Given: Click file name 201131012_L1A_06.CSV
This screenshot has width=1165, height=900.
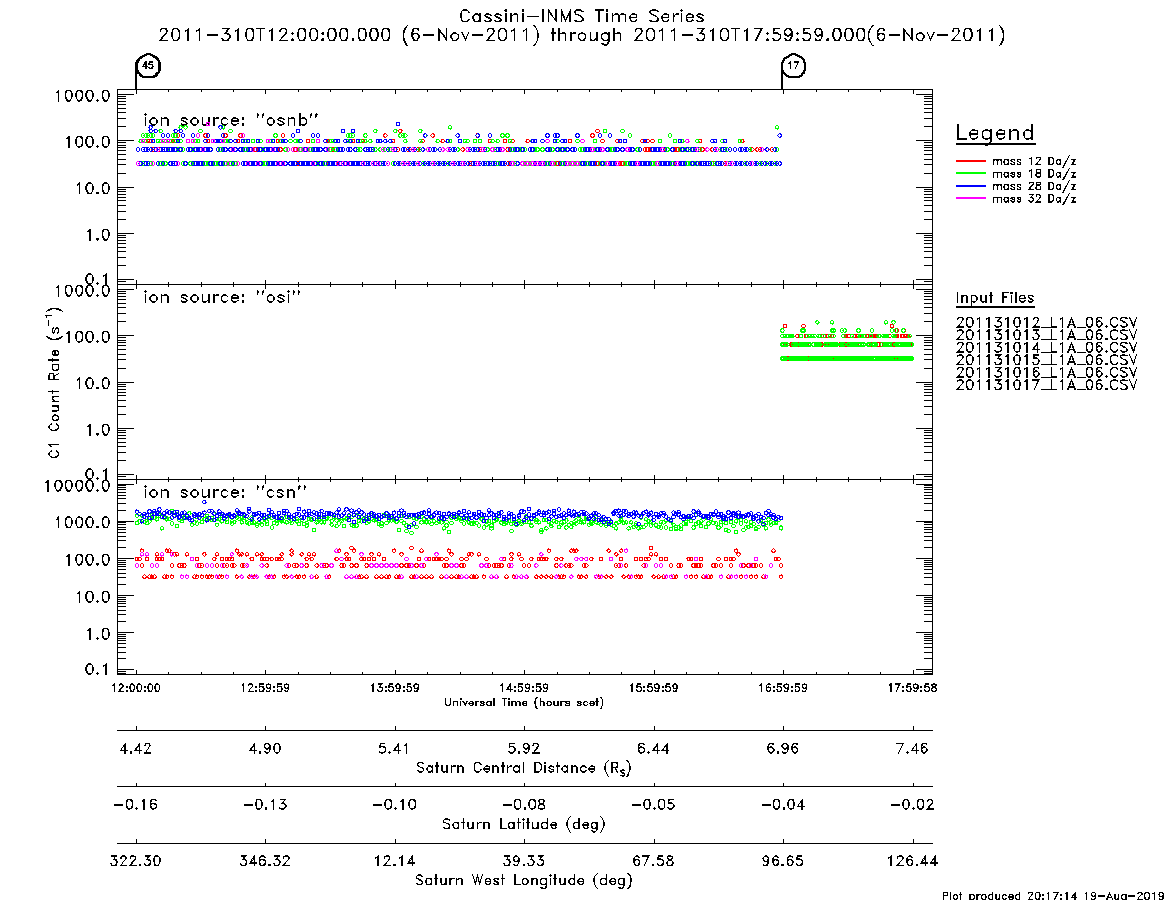Looking at the screenshot, I should (1046, 323).
